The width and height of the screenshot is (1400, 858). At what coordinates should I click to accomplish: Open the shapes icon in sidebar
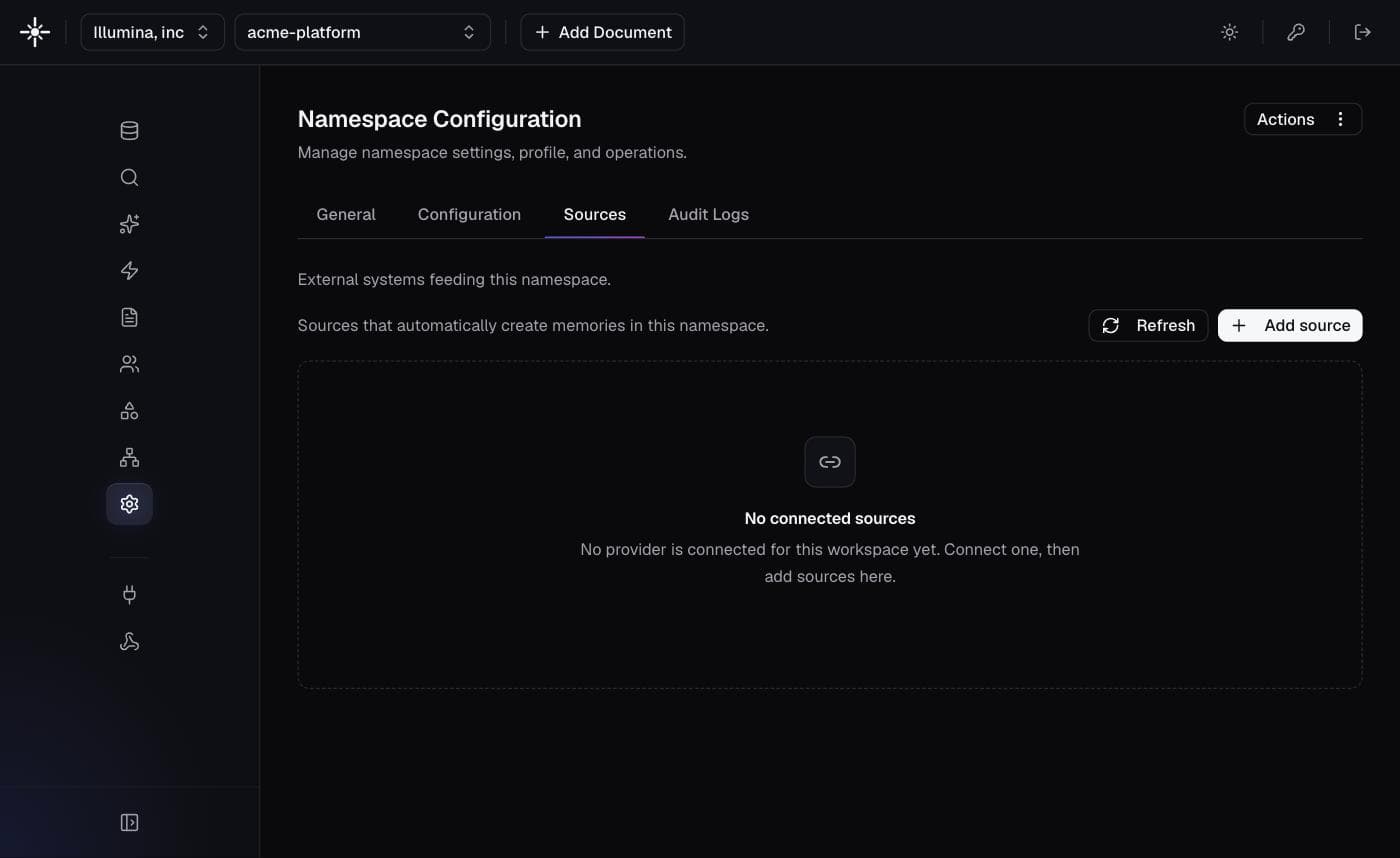[129, 411]
